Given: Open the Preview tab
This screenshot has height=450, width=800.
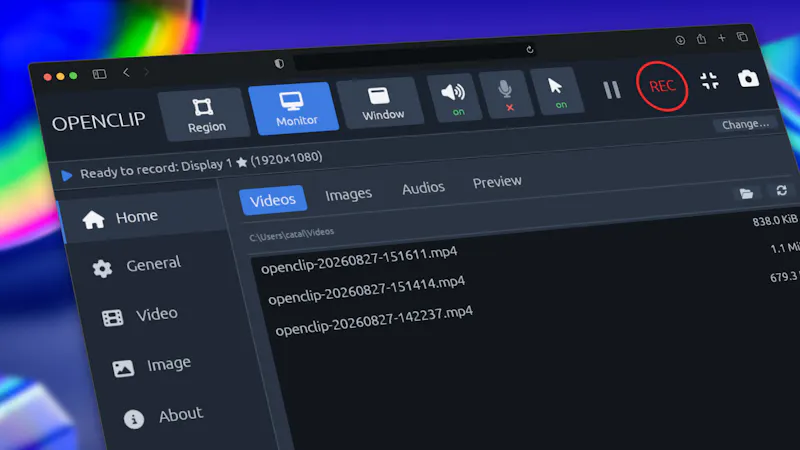Looking at the screenshot, I should click(497, 182).
